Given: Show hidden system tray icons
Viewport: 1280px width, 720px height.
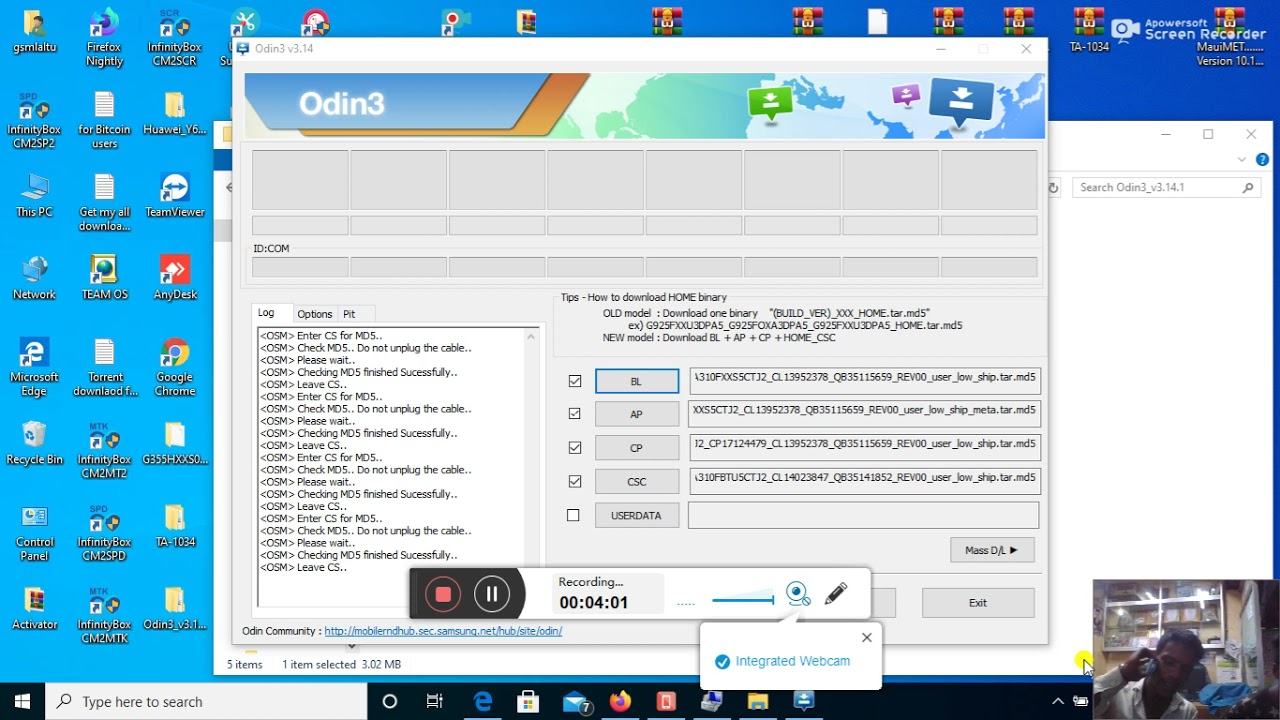Looking at the screenshot, I should pyautogui.click(x=1058, y=702).
